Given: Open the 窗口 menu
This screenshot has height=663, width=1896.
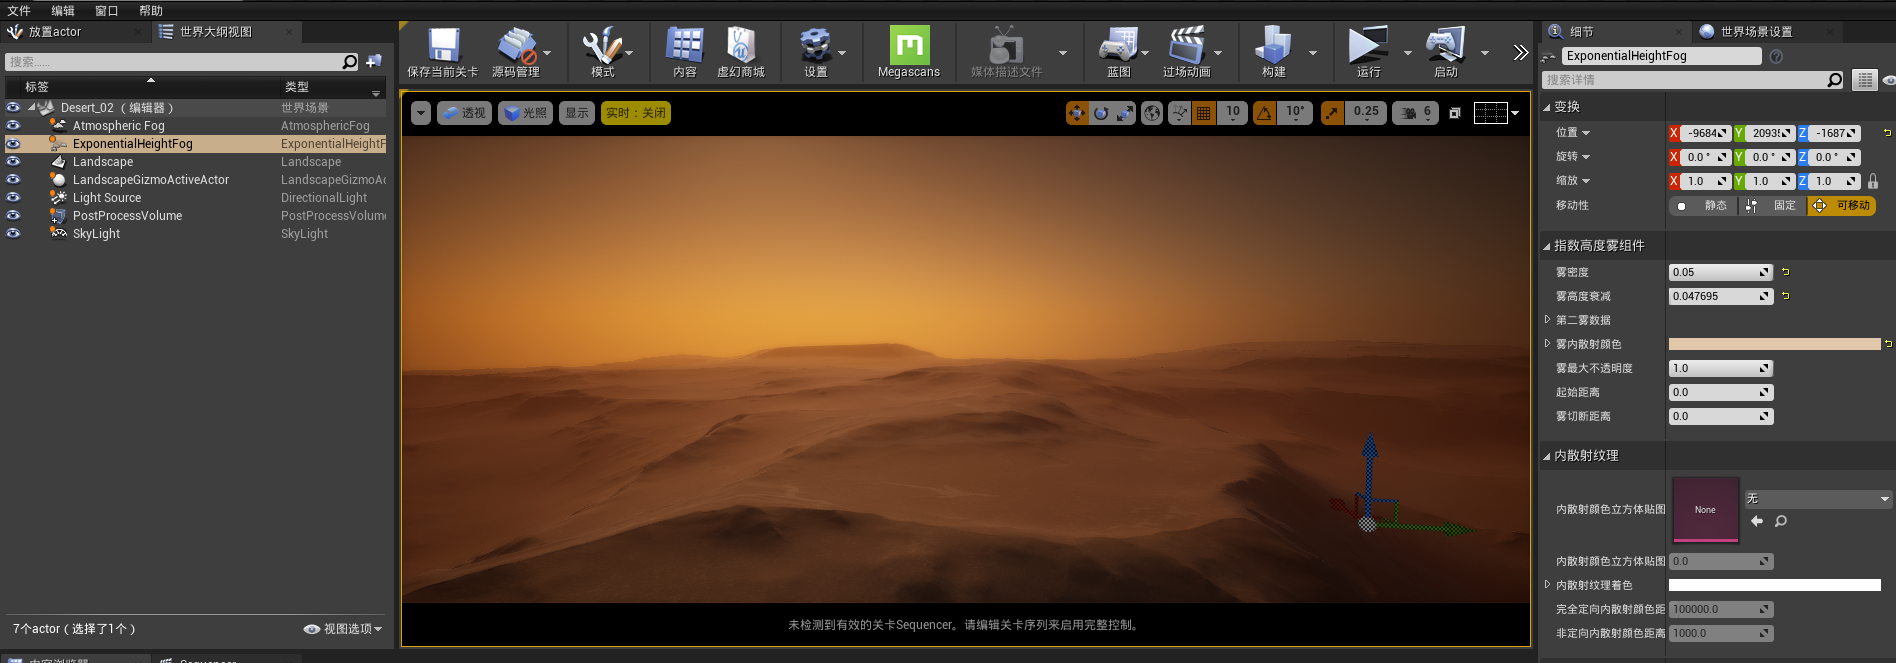Looking at the screenshot, I should point(107,11).
